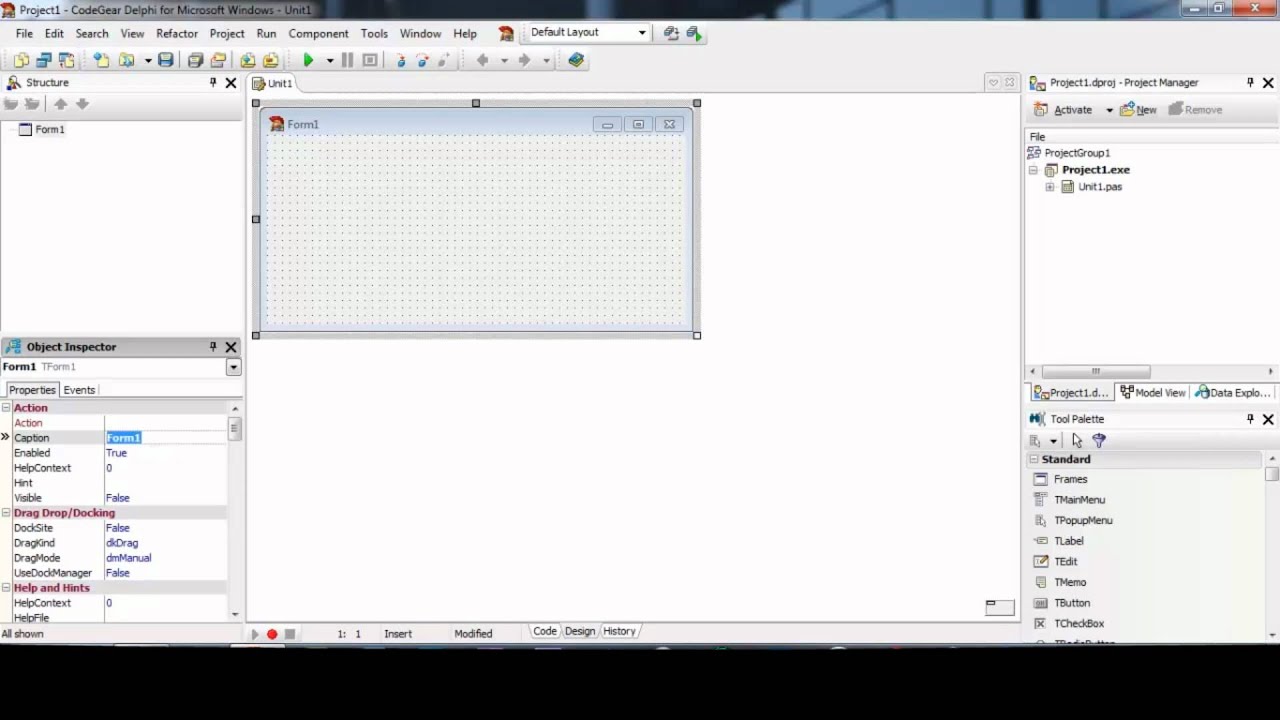
Task: Pin the Object Inspector panel
Action: [x=213, y=346]
